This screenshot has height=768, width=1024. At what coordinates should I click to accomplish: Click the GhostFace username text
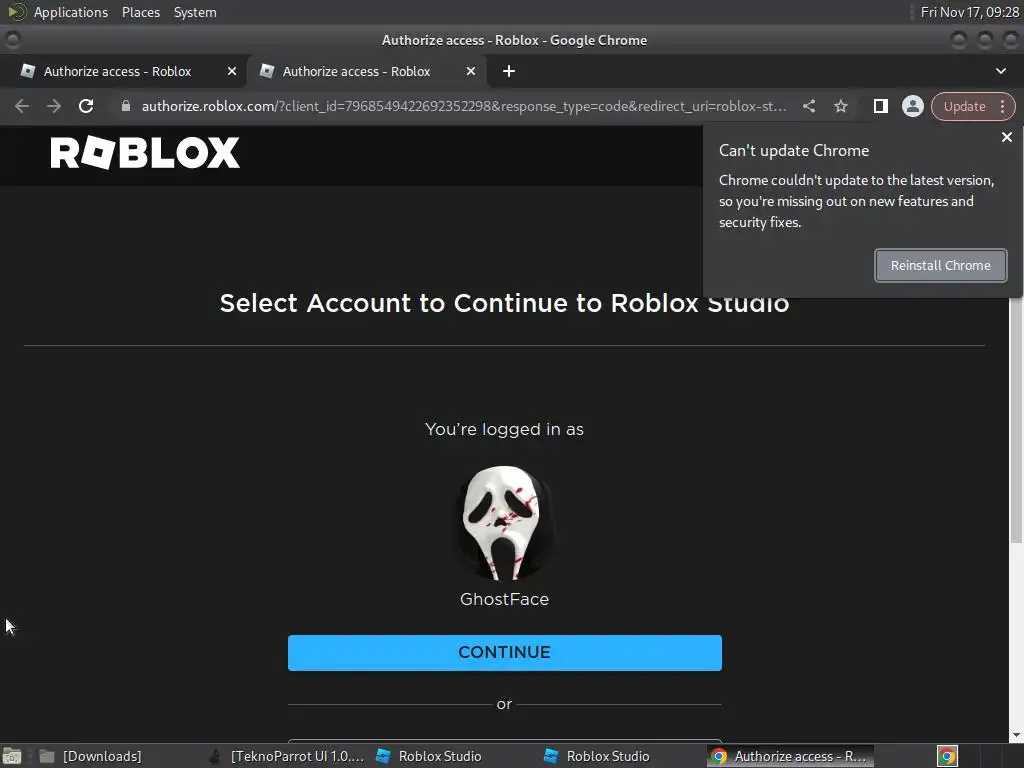coord(504,599)
